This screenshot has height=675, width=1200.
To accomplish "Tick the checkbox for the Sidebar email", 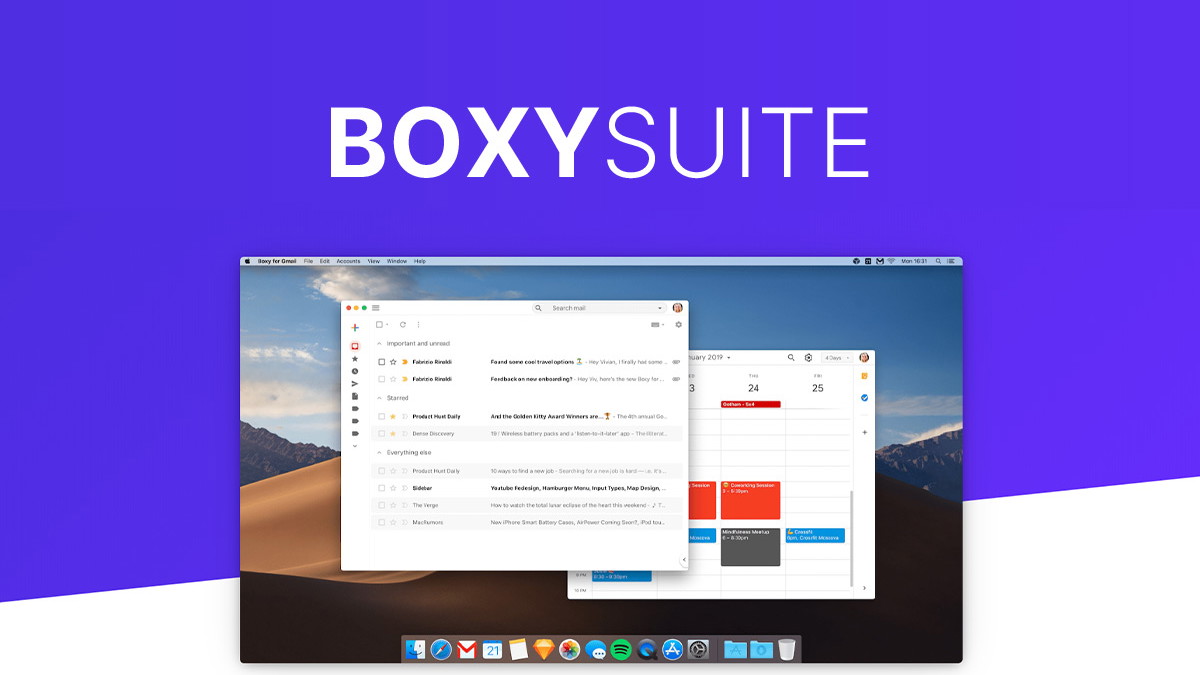I will click(x=381, y=488).
